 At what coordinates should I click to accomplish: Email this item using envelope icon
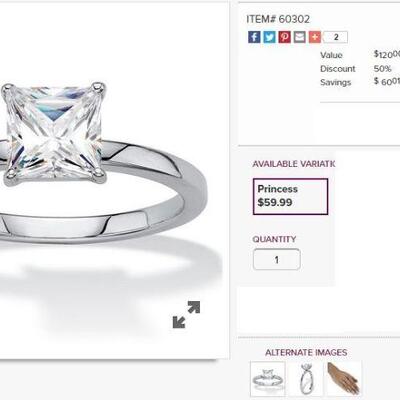tap(300, 37)
